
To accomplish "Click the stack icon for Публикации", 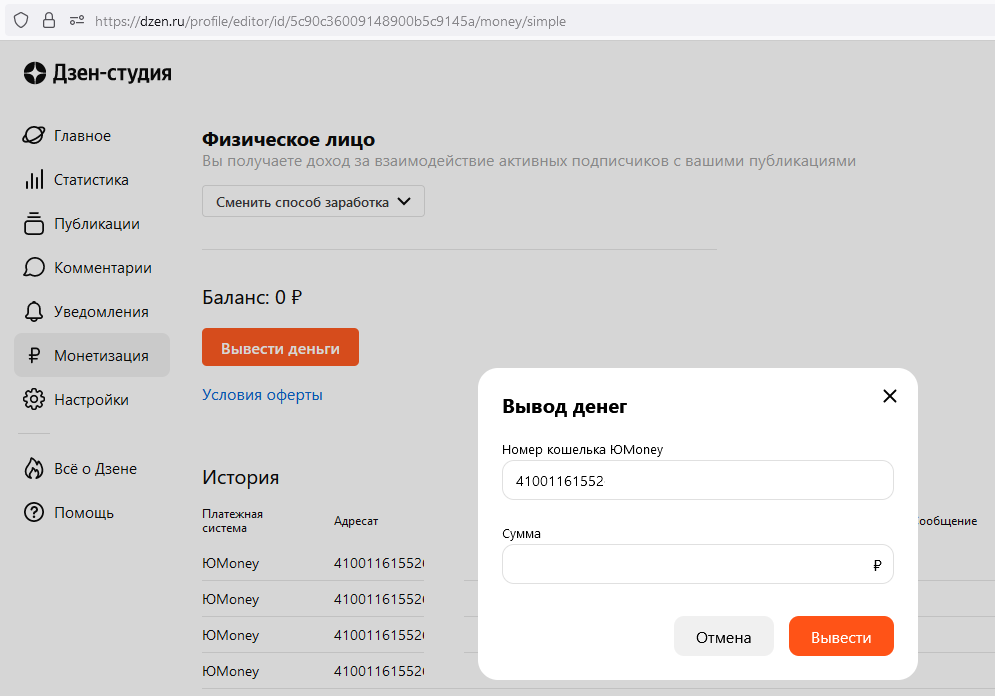I will click(x=34, y=223).
